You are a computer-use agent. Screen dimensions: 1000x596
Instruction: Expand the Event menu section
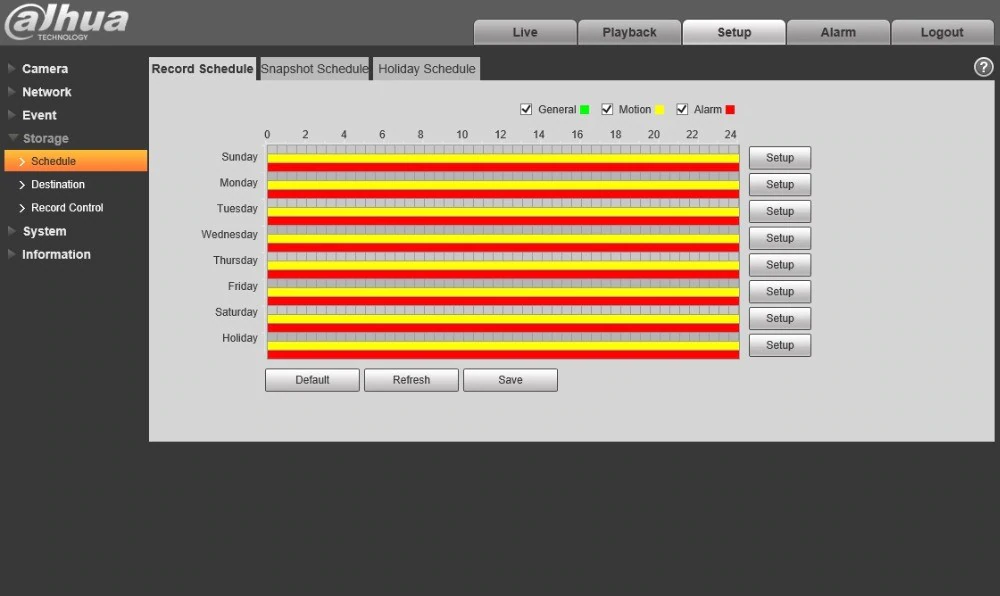tap(40, 115)
